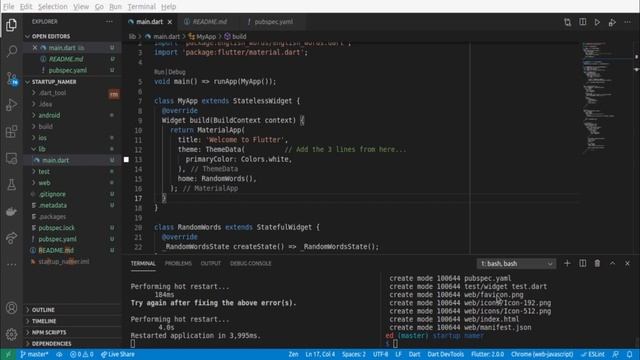
Task: Open the Live Share activity icon
Action: [11, 238]
